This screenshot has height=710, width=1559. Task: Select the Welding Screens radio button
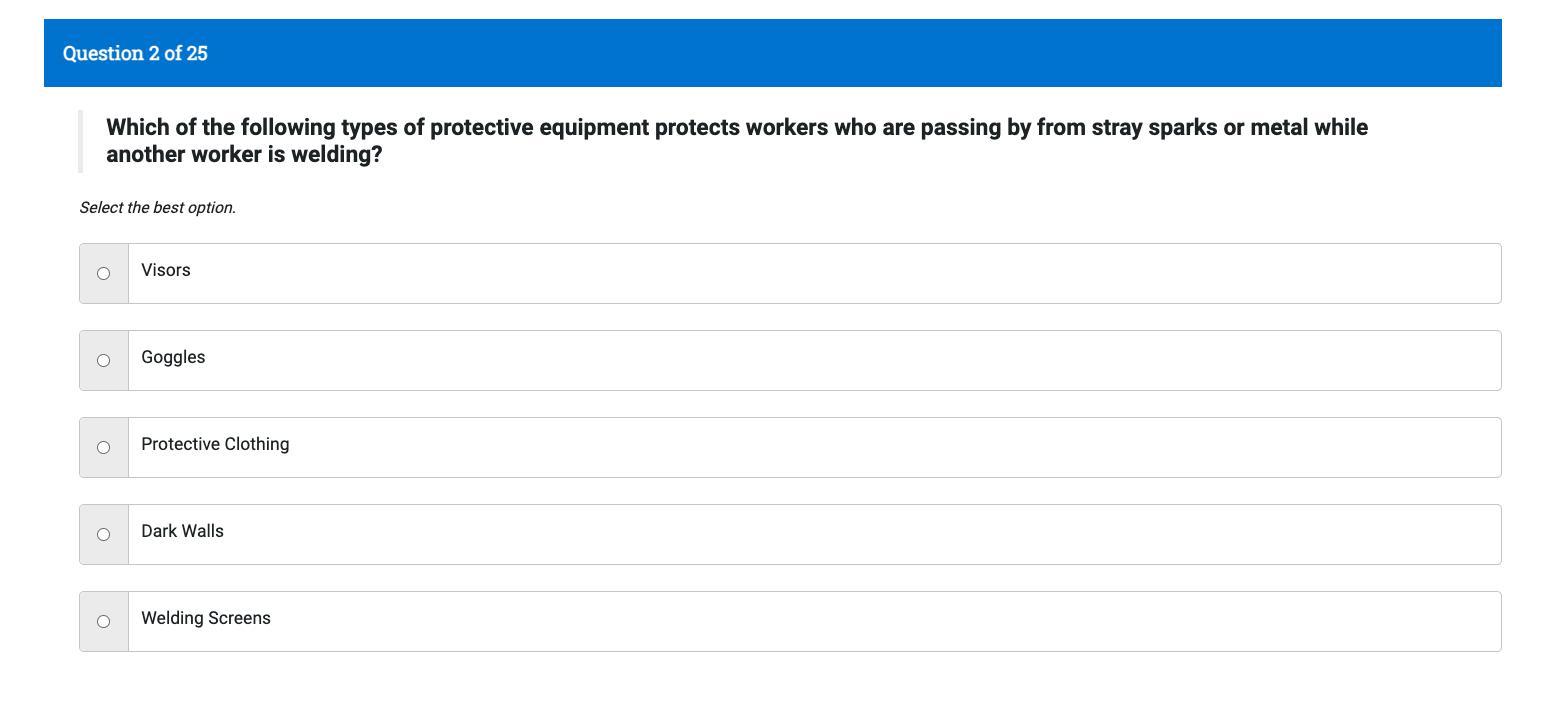coord(103,621)
